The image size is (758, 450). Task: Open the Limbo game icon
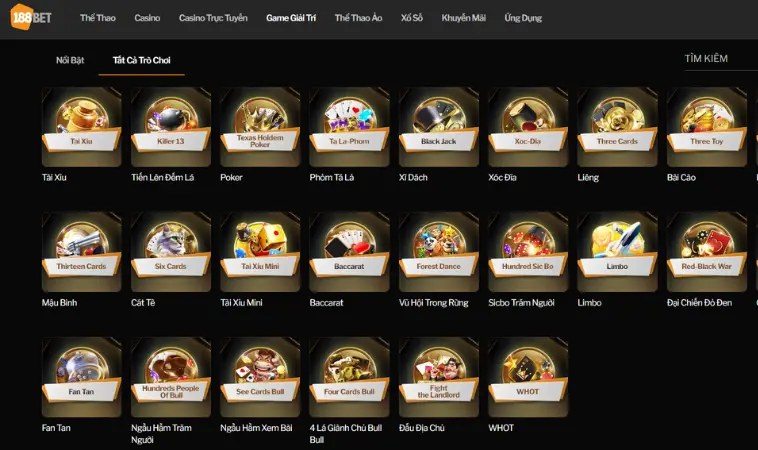[617, 252]
